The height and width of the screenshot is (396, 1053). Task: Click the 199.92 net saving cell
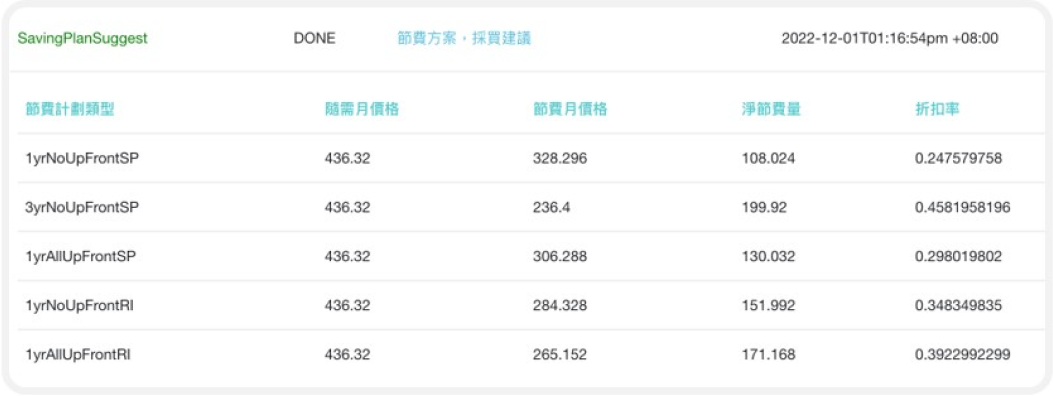764,207
